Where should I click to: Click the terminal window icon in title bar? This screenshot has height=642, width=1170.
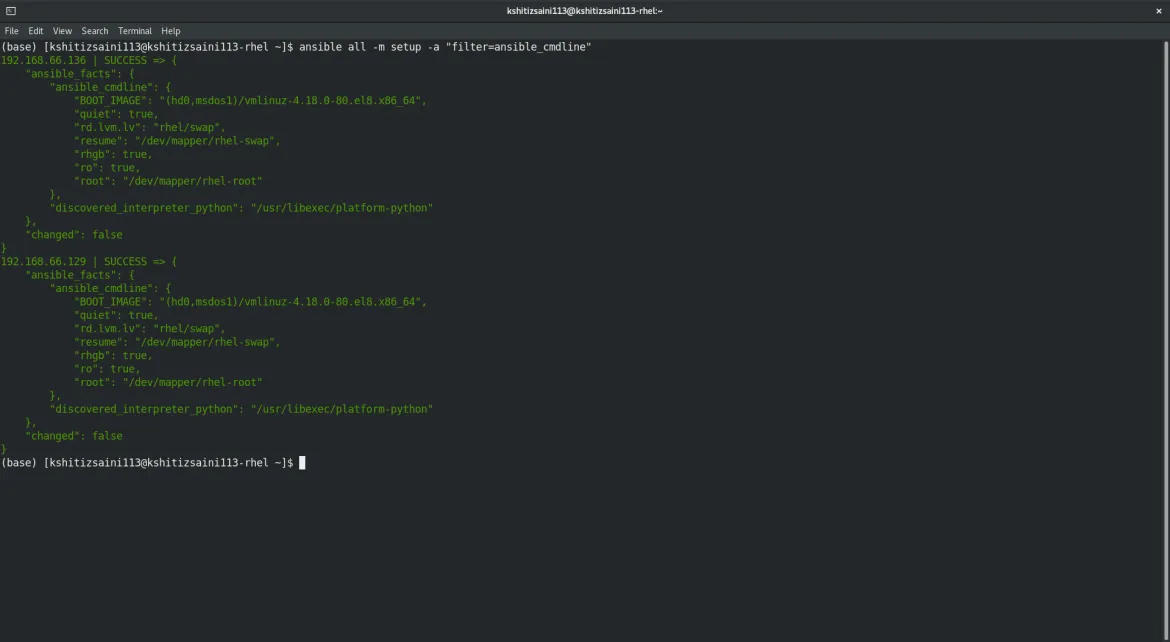click(10, 10)
